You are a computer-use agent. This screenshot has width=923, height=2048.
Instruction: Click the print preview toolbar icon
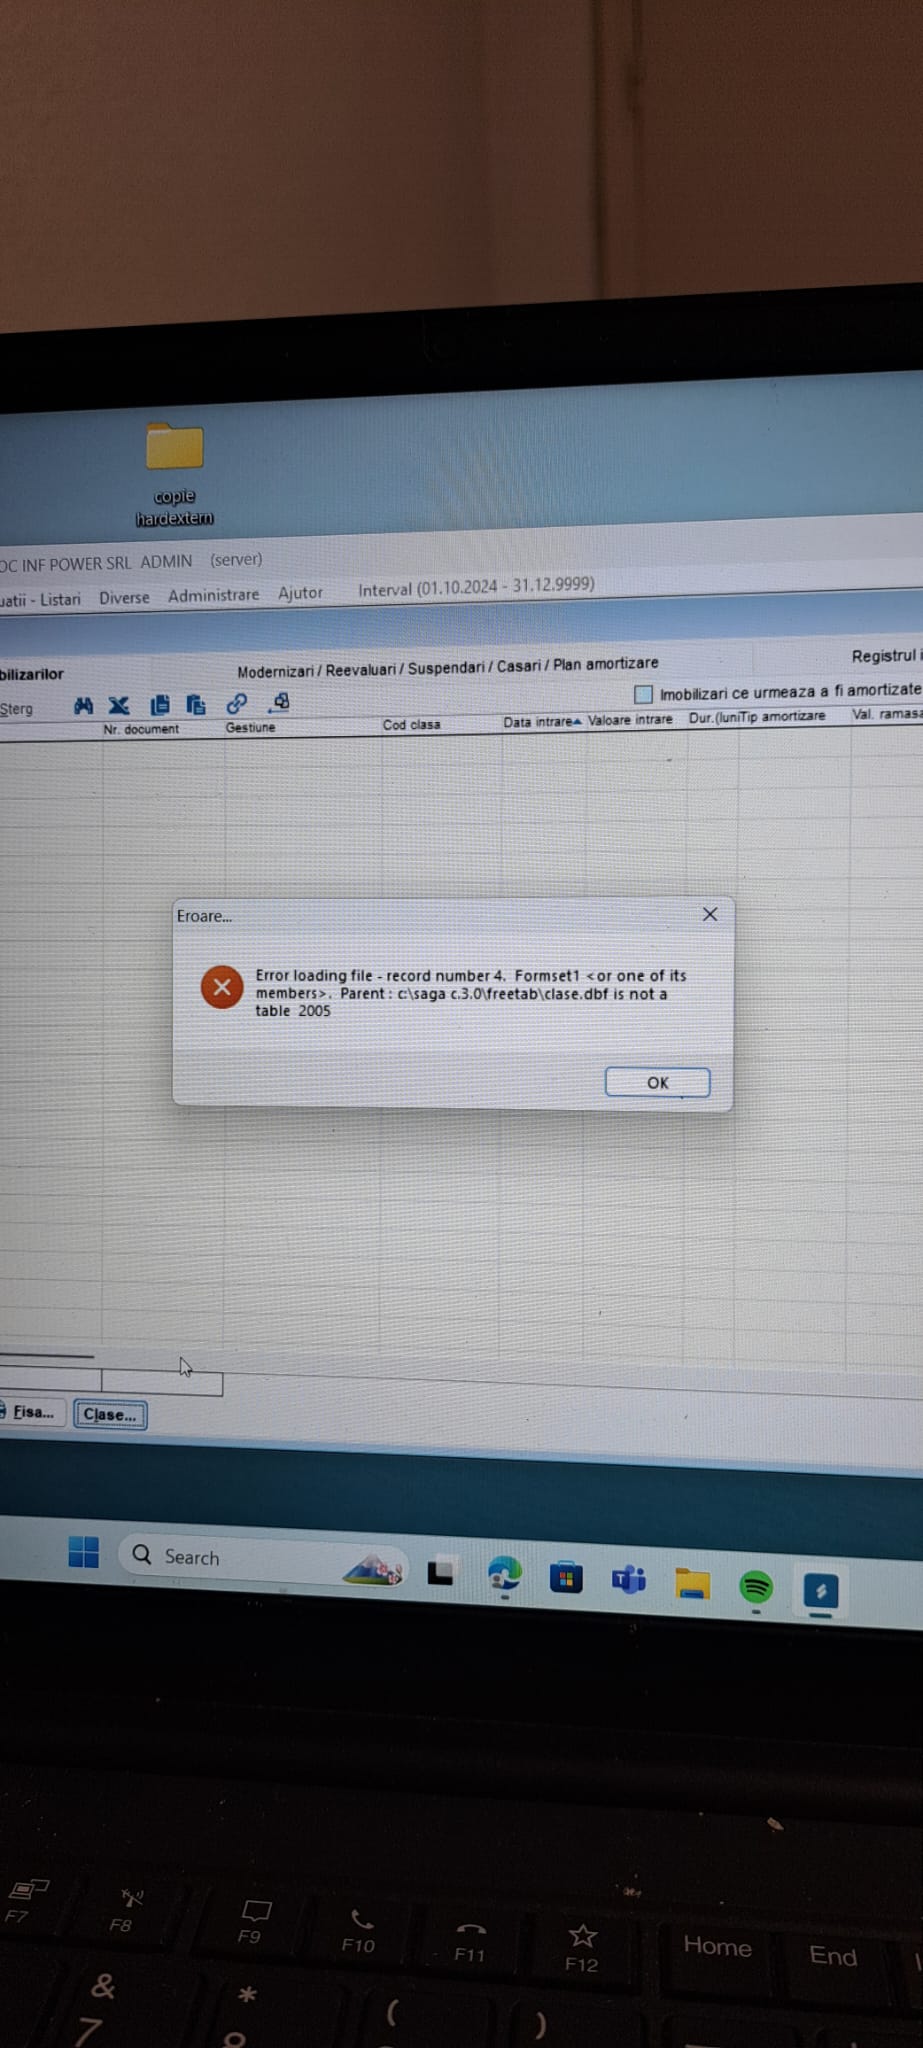[x=280, y=703]
